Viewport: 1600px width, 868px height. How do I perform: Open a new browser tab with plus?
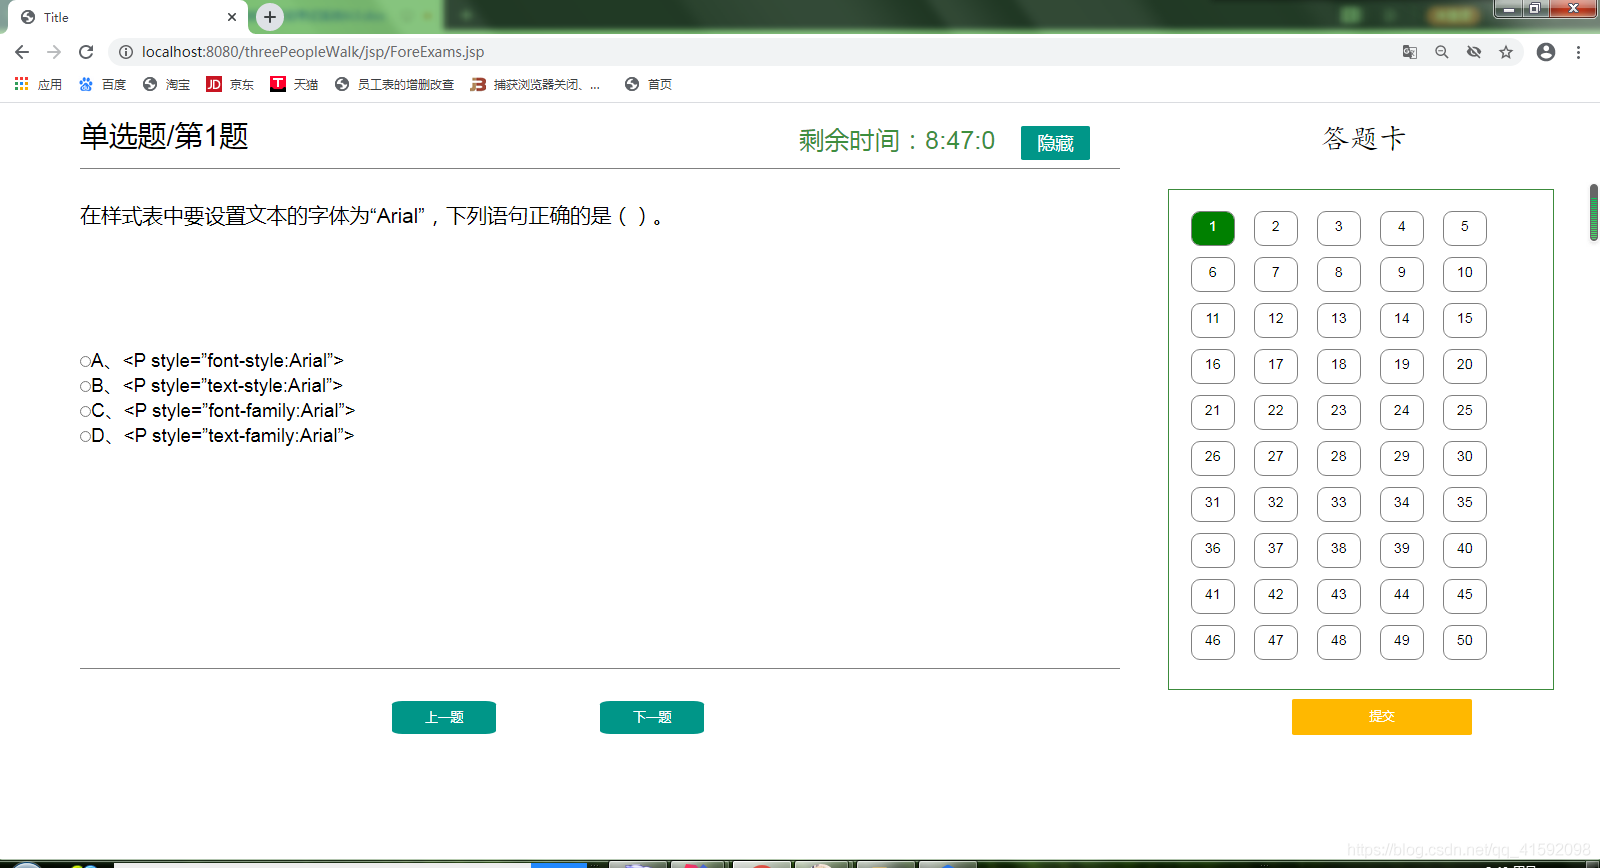[x=270, y=17]
